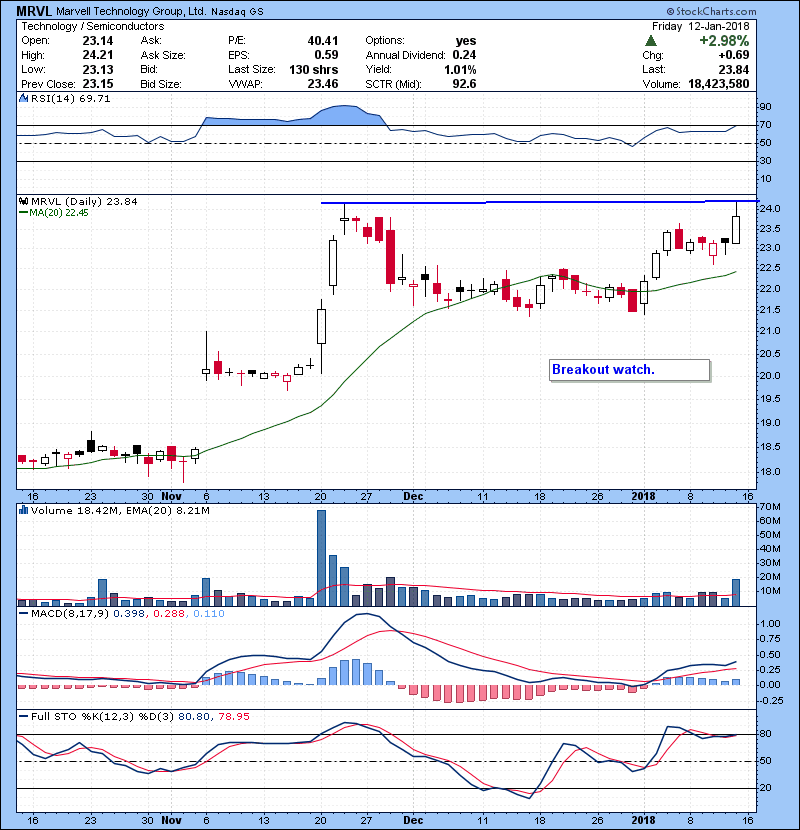Click the Annual Dividend value 0.24
The width and height of the screenshot is (800, 830).
(464, 55)
